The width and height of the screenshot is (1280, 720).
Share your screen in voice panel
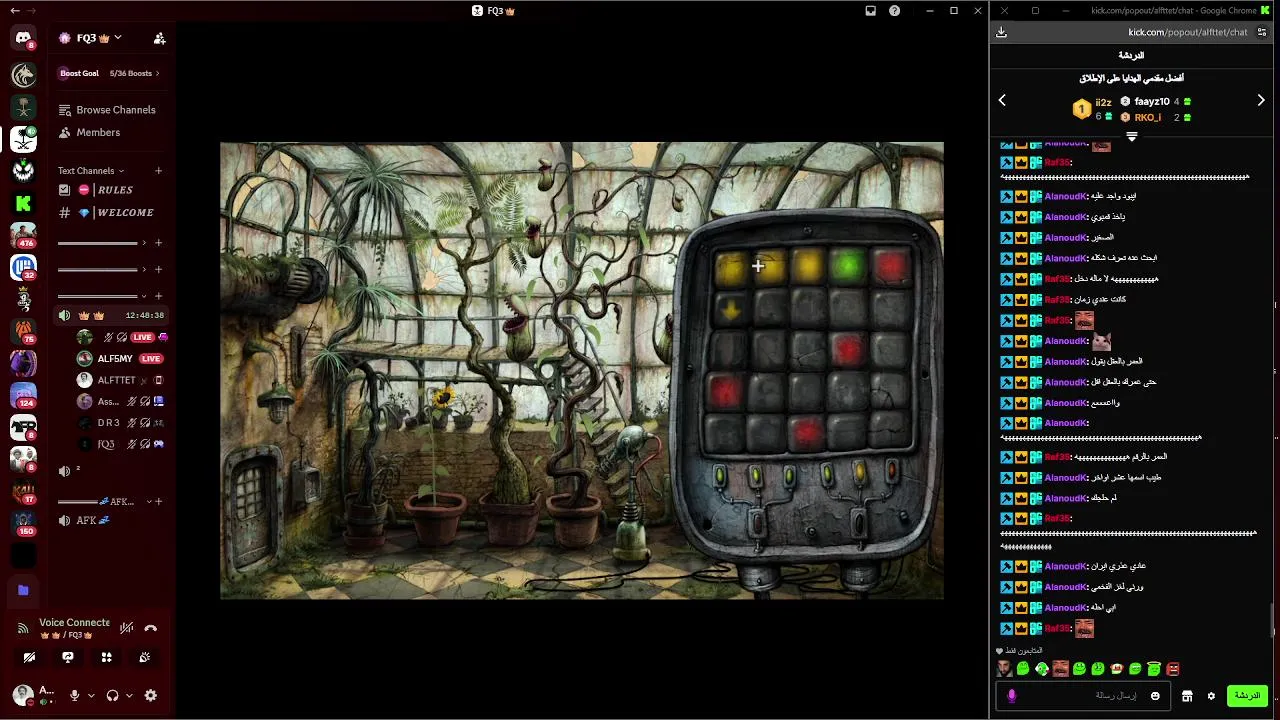click(x=68, y=657)
